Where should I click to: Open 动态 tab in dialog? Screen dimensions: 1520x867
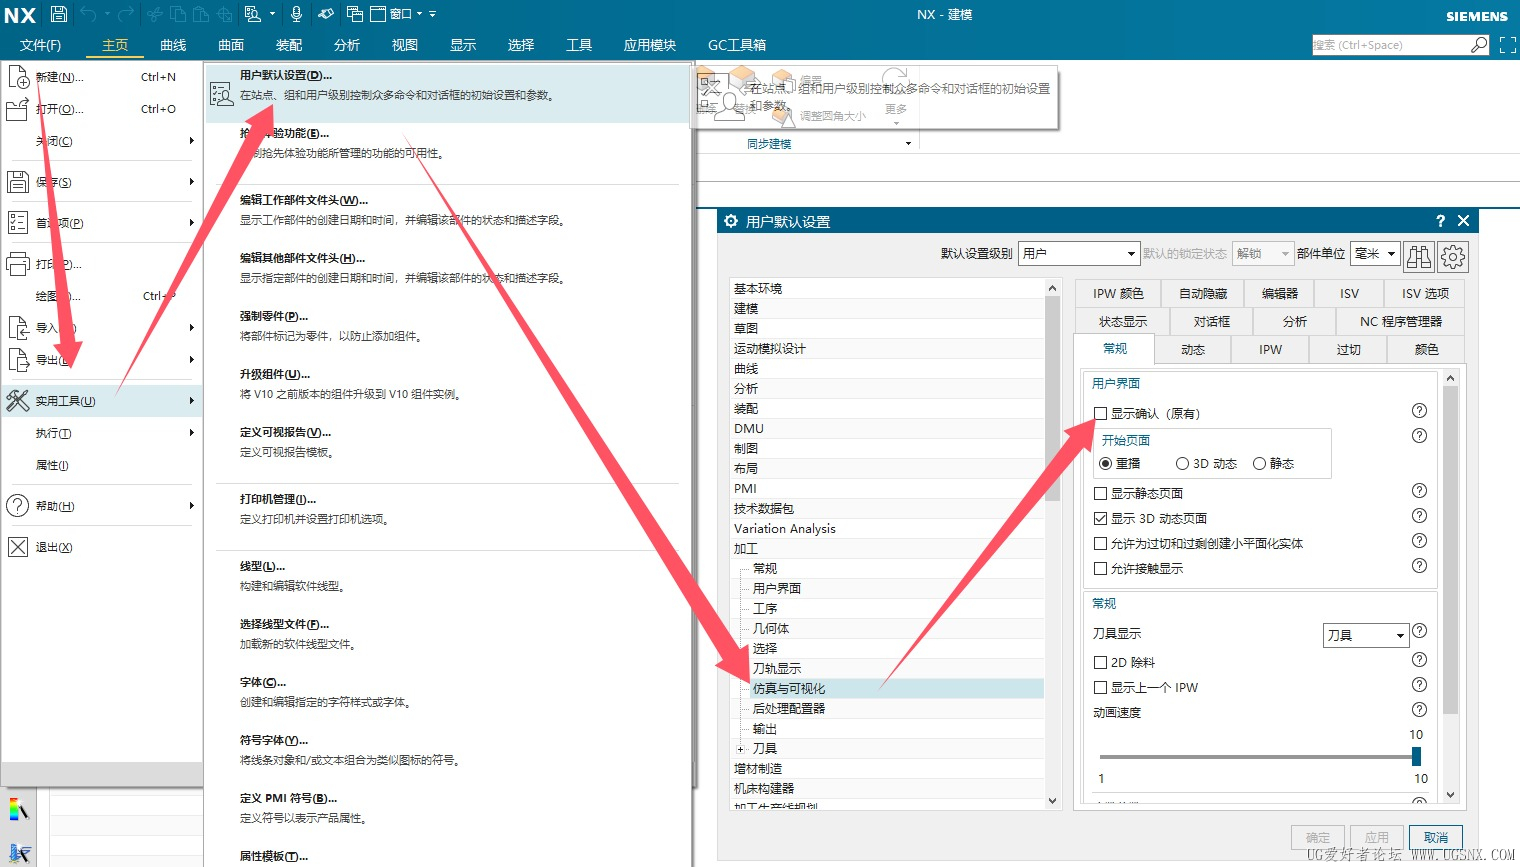(1193, 349)
